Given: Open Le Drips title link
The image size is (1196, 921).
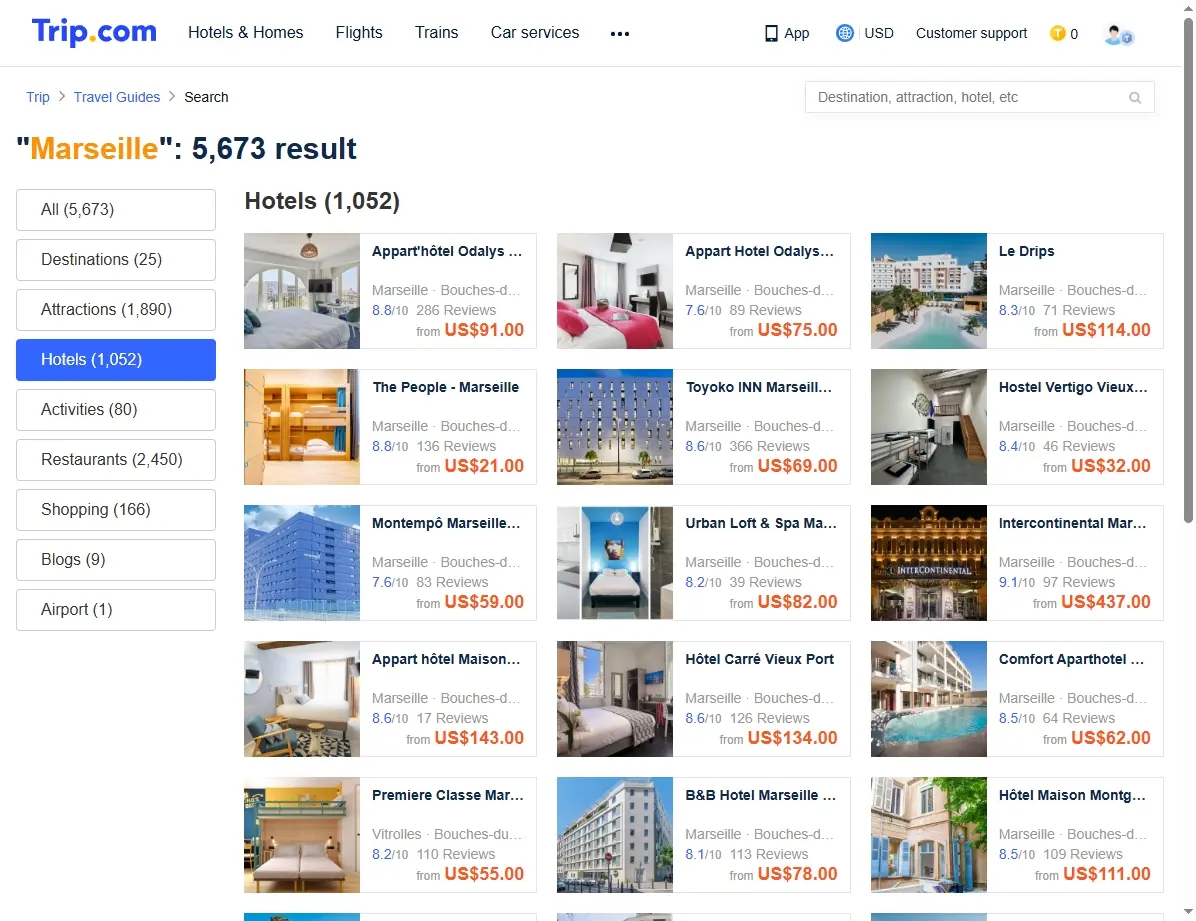Looking at the screenshot, I should click(1026, 251).
